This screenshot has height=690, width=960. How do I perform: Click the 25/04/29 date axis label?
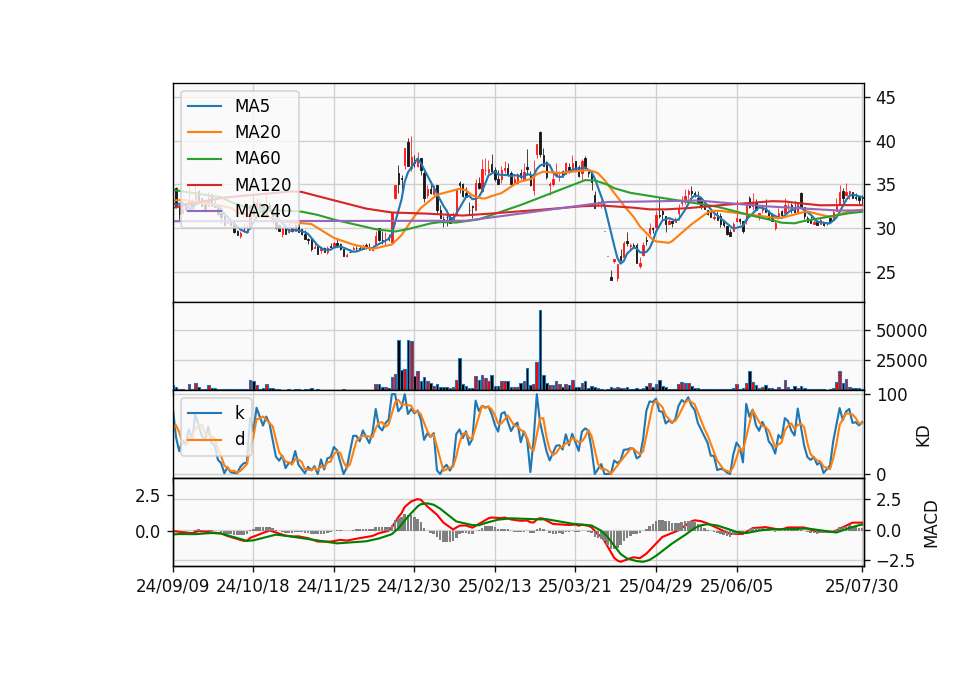(x=656, y=586)
